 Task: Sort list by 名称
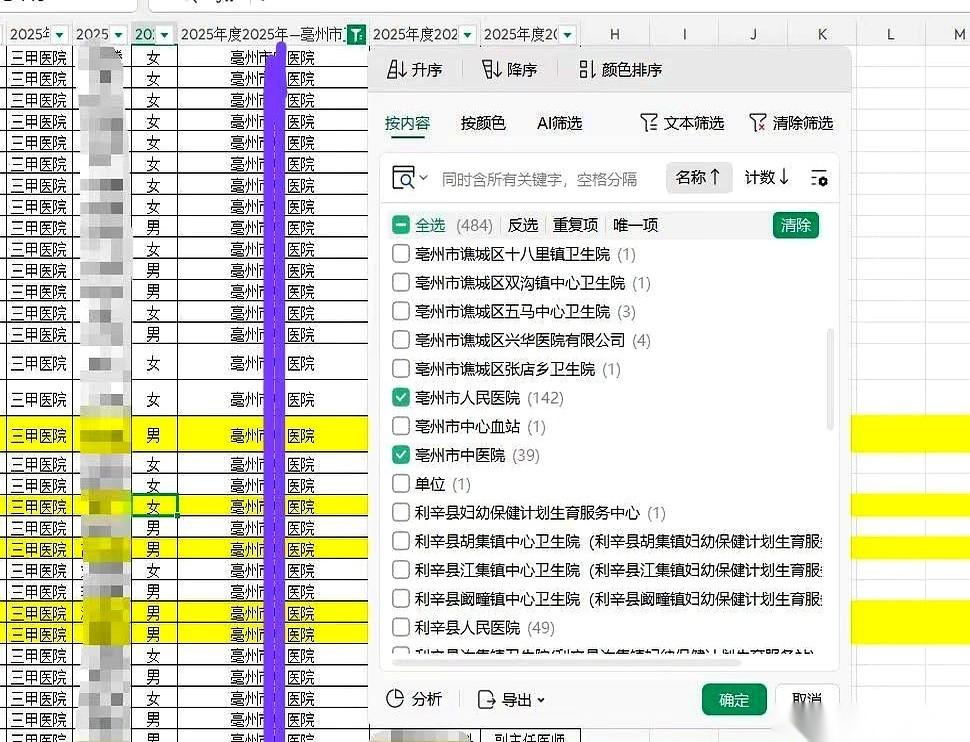click(x=699, y=178)
